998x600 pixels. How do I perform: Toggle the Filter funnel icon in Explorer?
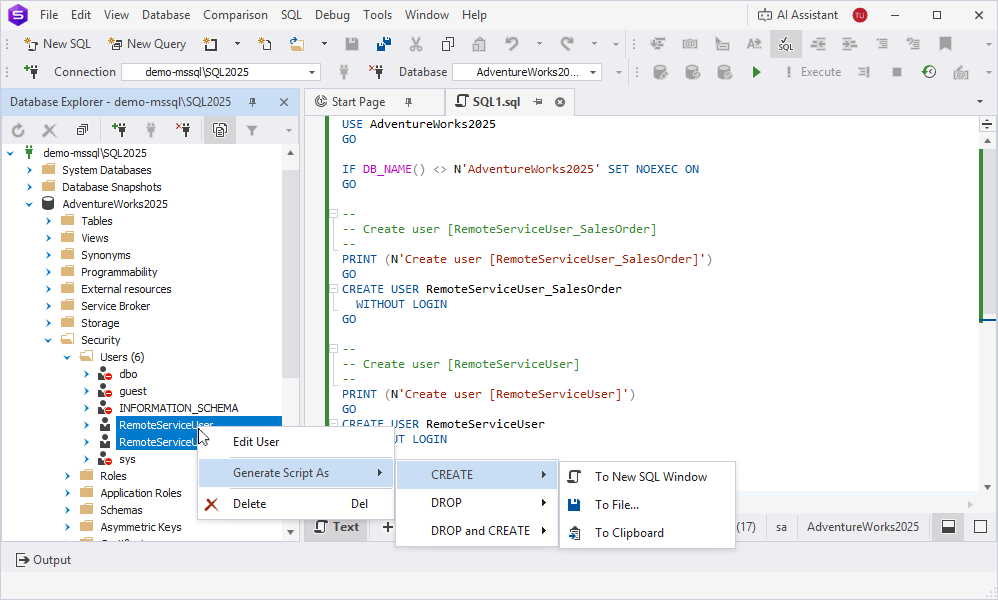coord(252,130)
